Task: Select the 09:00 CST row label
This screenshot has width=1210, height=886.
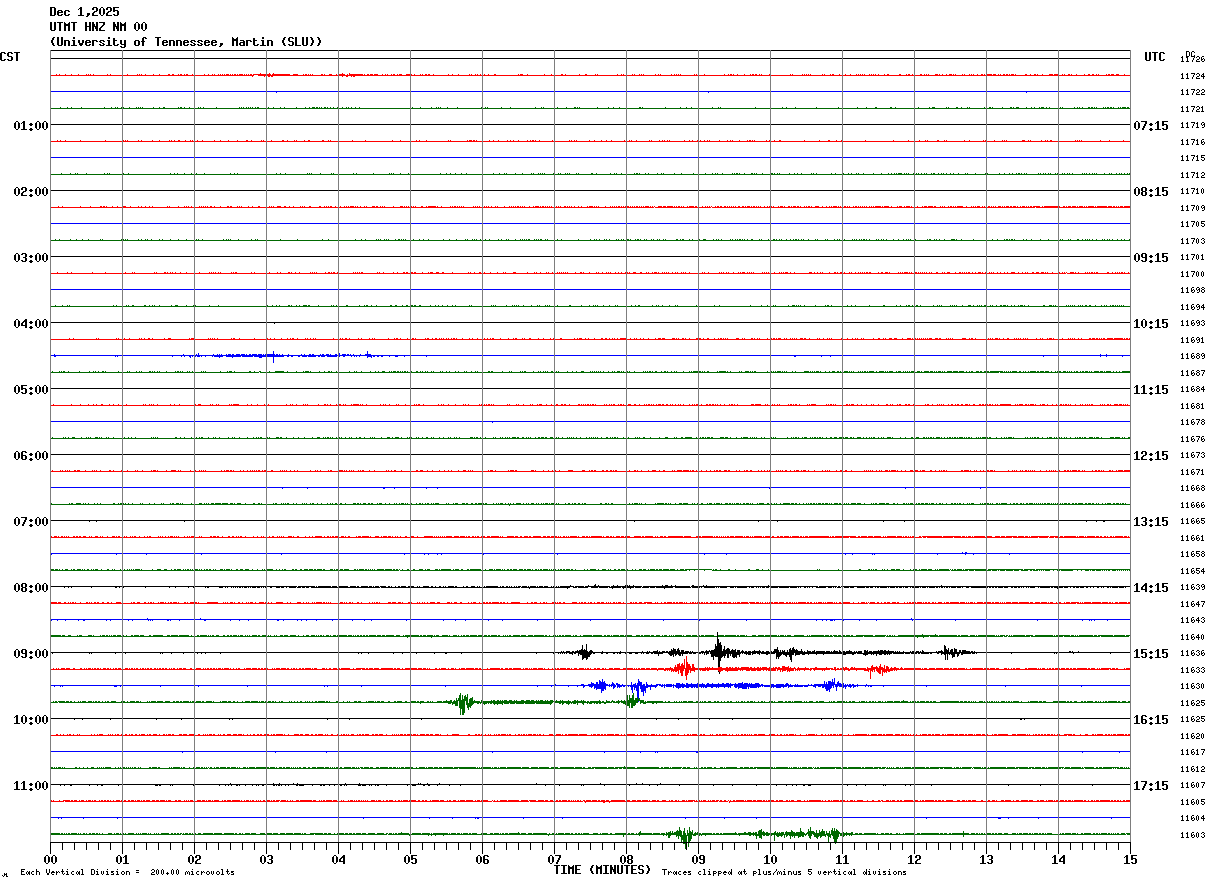Action: [x=31, y=654]
